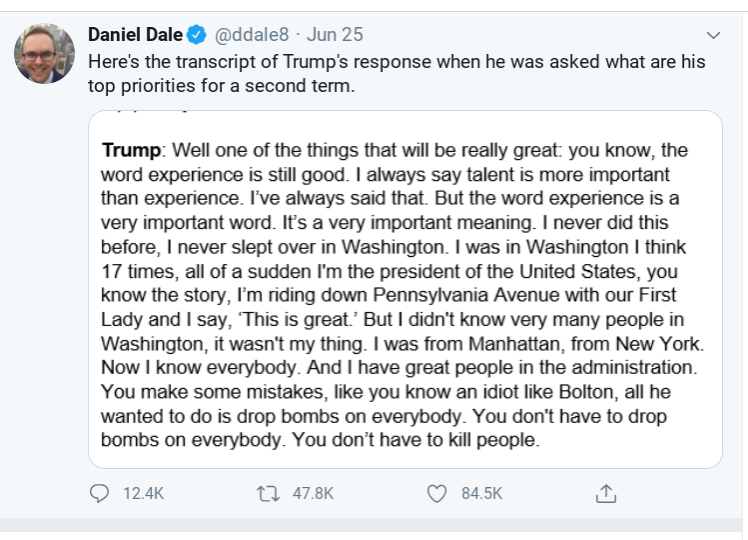Click the 84.5K like count
The height and width of the screenshot is (540, 748).
pos(480,493)
